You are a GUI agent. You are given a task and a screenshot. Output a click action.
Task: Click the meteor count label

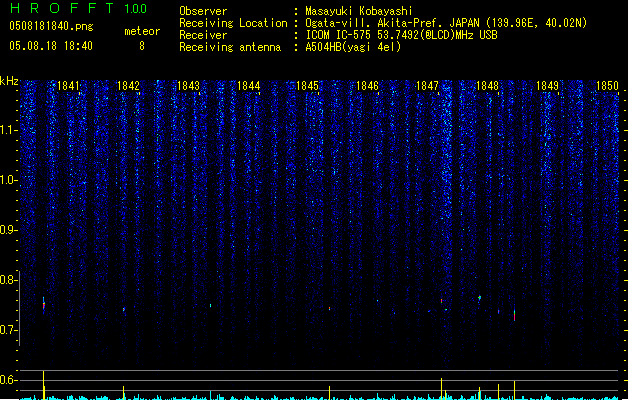pos(142,31)
